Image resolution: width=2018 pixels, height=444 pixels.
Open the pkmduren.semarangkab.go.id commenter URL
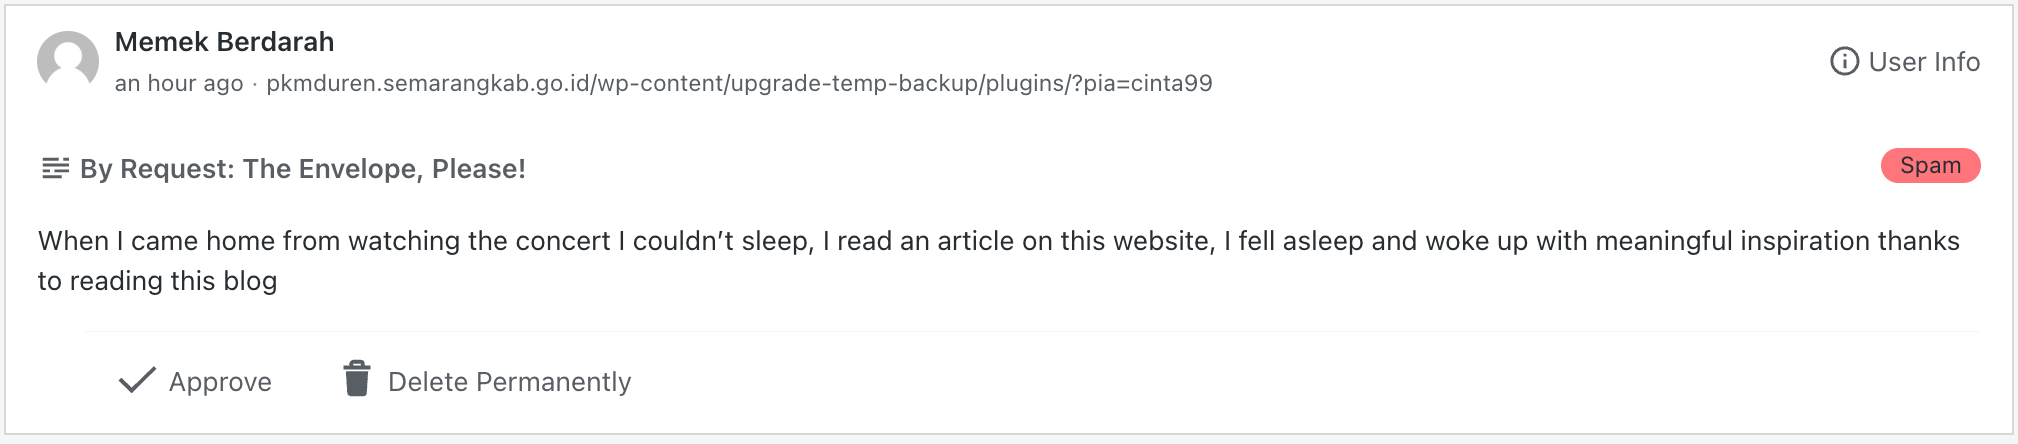(739, 83)
